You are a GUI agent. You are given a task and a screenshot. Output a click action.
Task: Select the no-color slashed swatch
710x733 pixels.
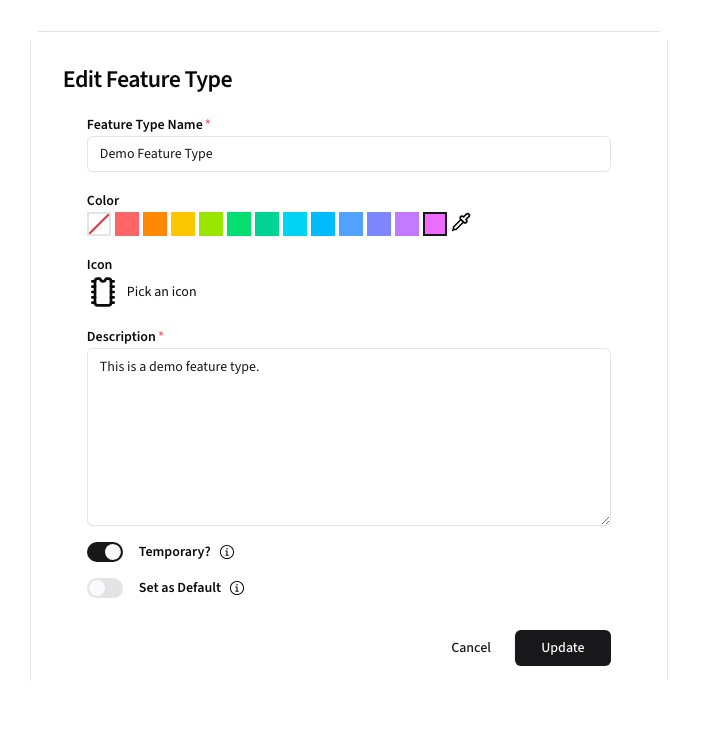pyautogui.click(x=99, y=224)
